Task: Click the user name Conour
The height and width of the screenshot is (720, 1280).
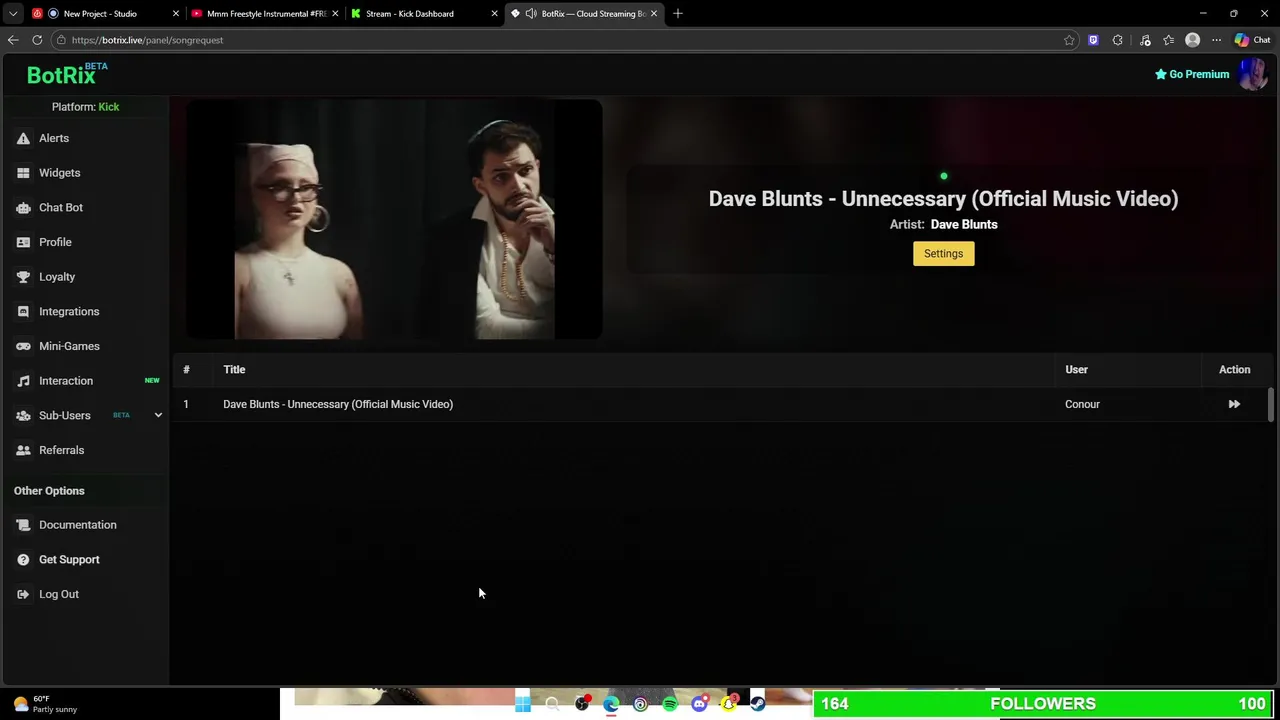Action: pos(1082,404)
